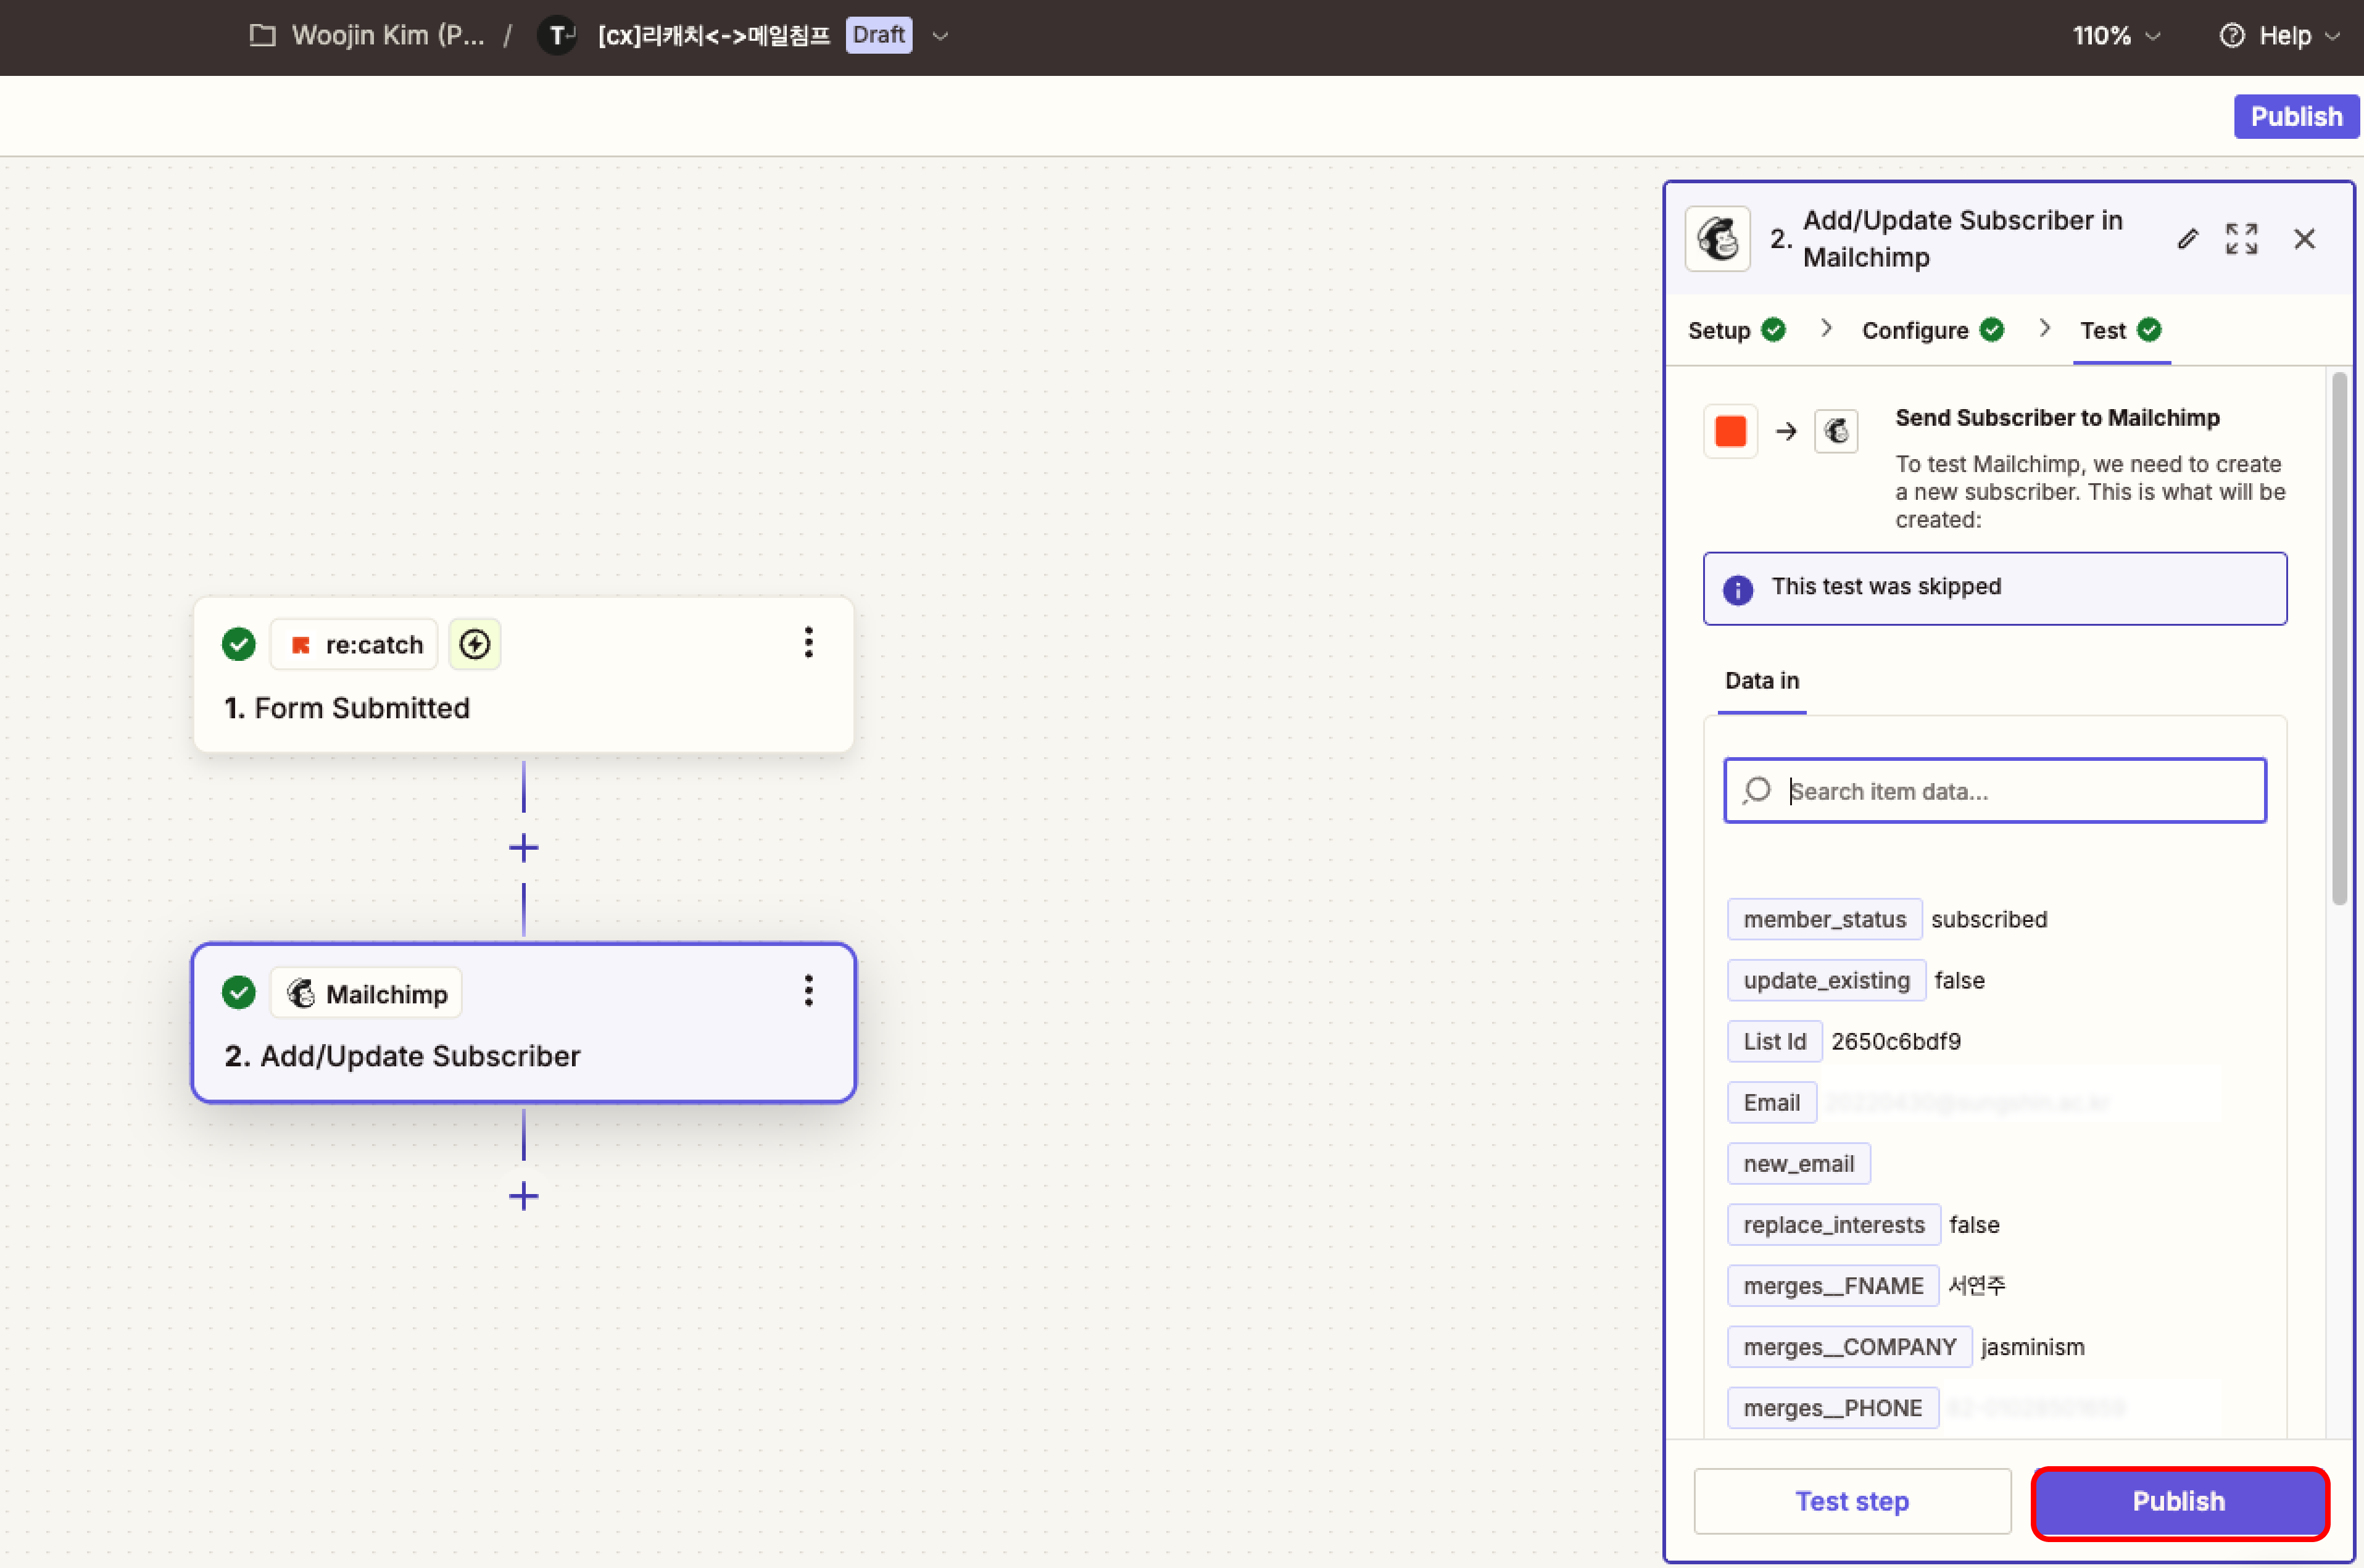Rename the step with the pencil icon
The image size is (2364, 1568).
(2187, 239)
